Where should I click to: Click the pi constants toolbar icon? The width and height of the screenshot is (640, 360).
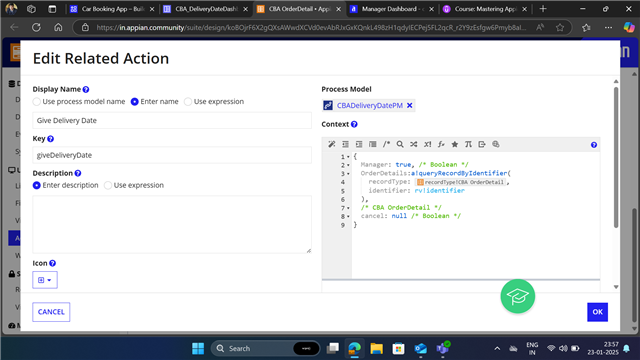pyautogui.click(x=468, y=144)
